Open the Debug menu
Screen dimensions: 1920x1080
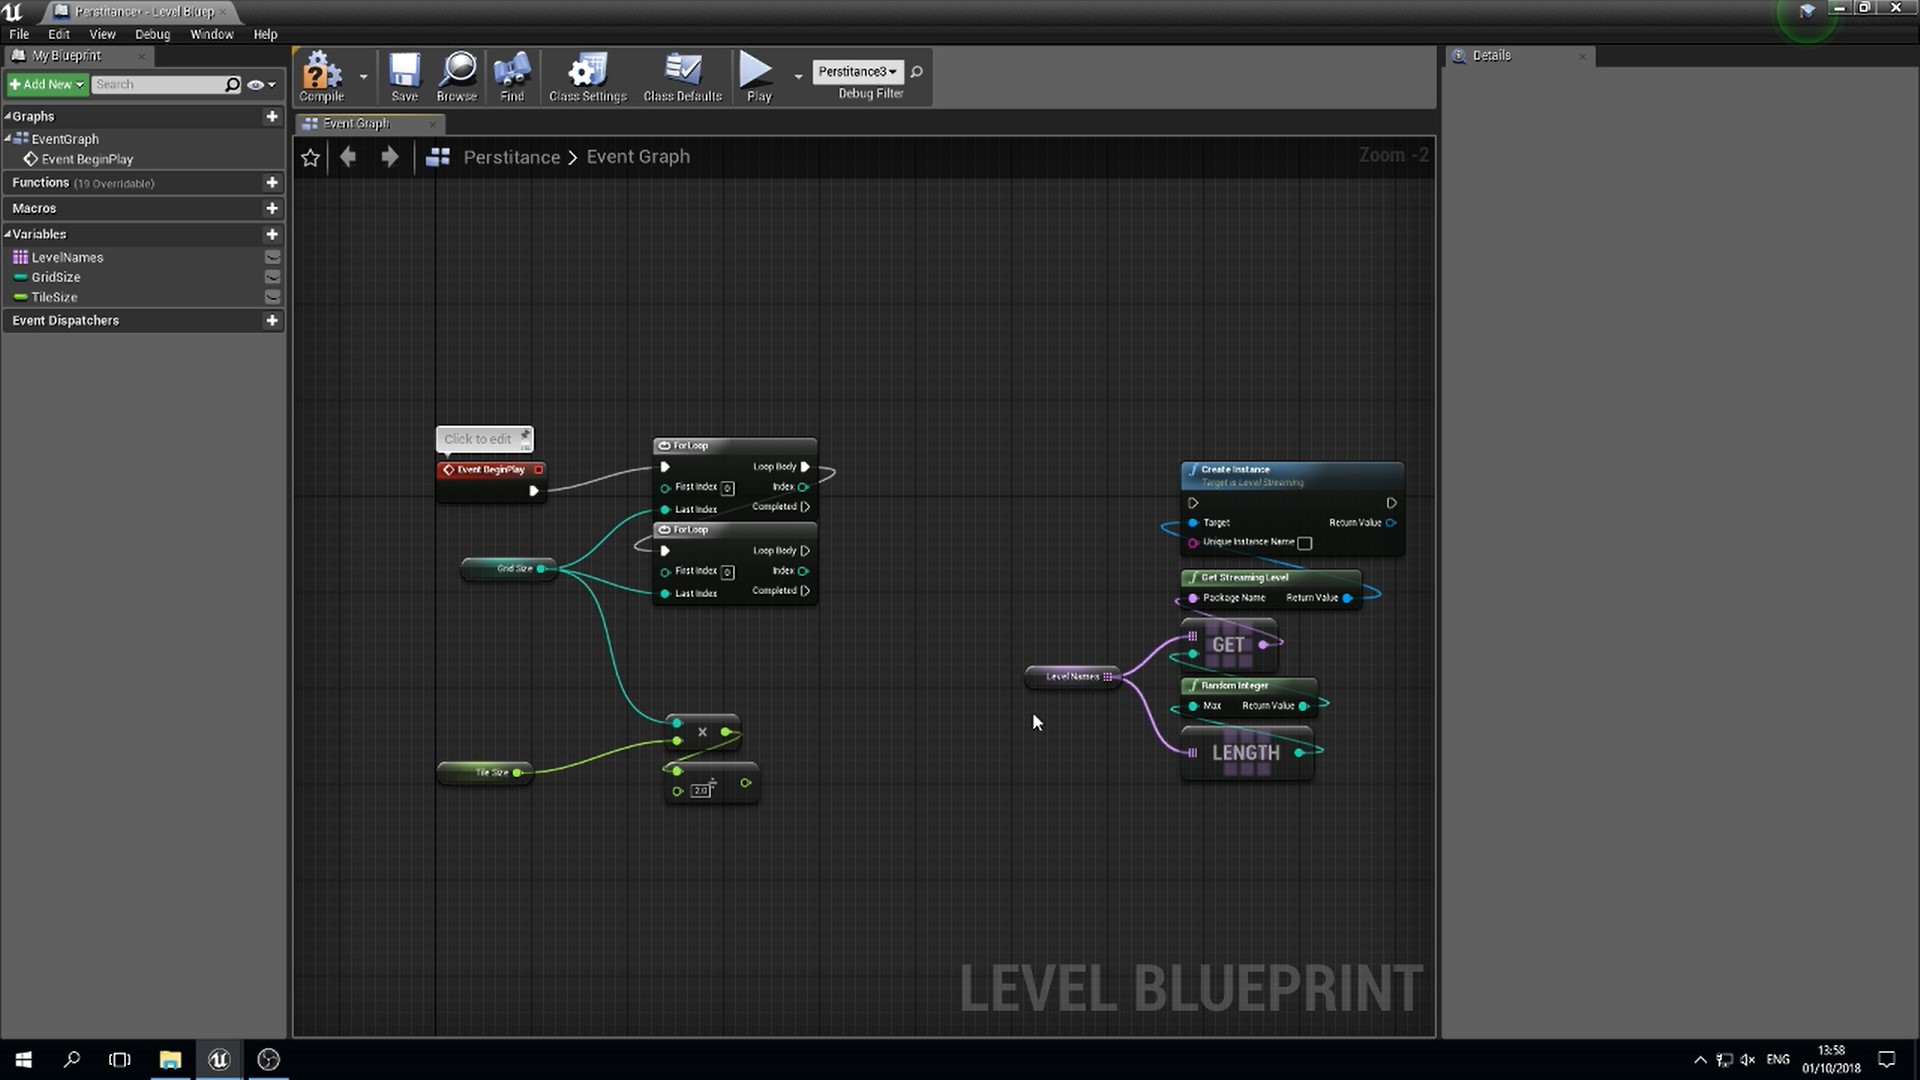152,34
